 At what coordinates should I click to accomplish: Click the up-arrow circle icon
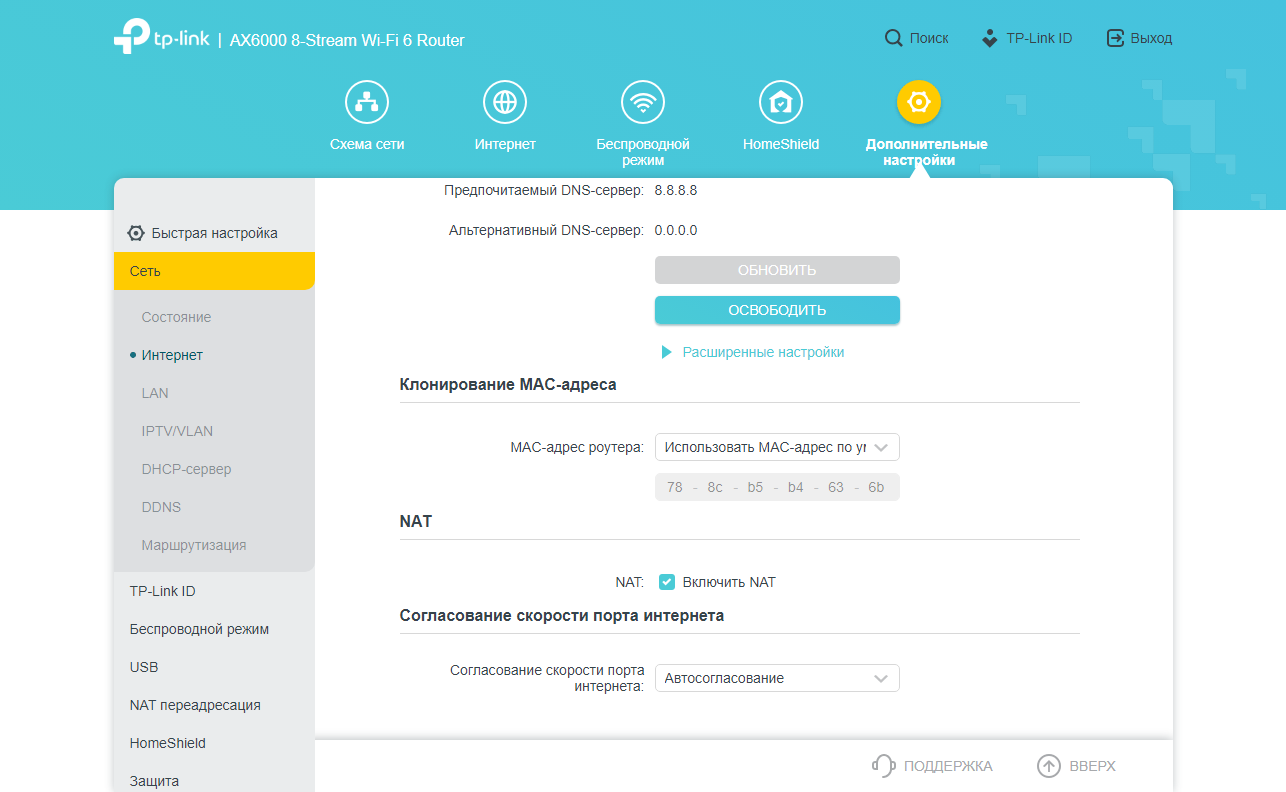1048,766
